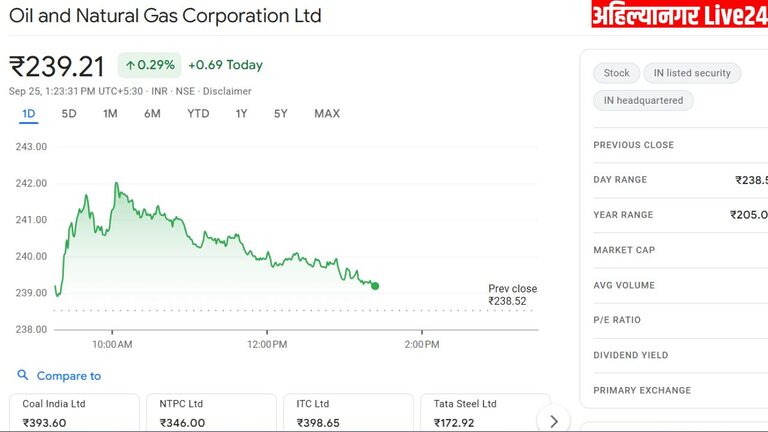Show the 6M chart range

click(152, 114)
